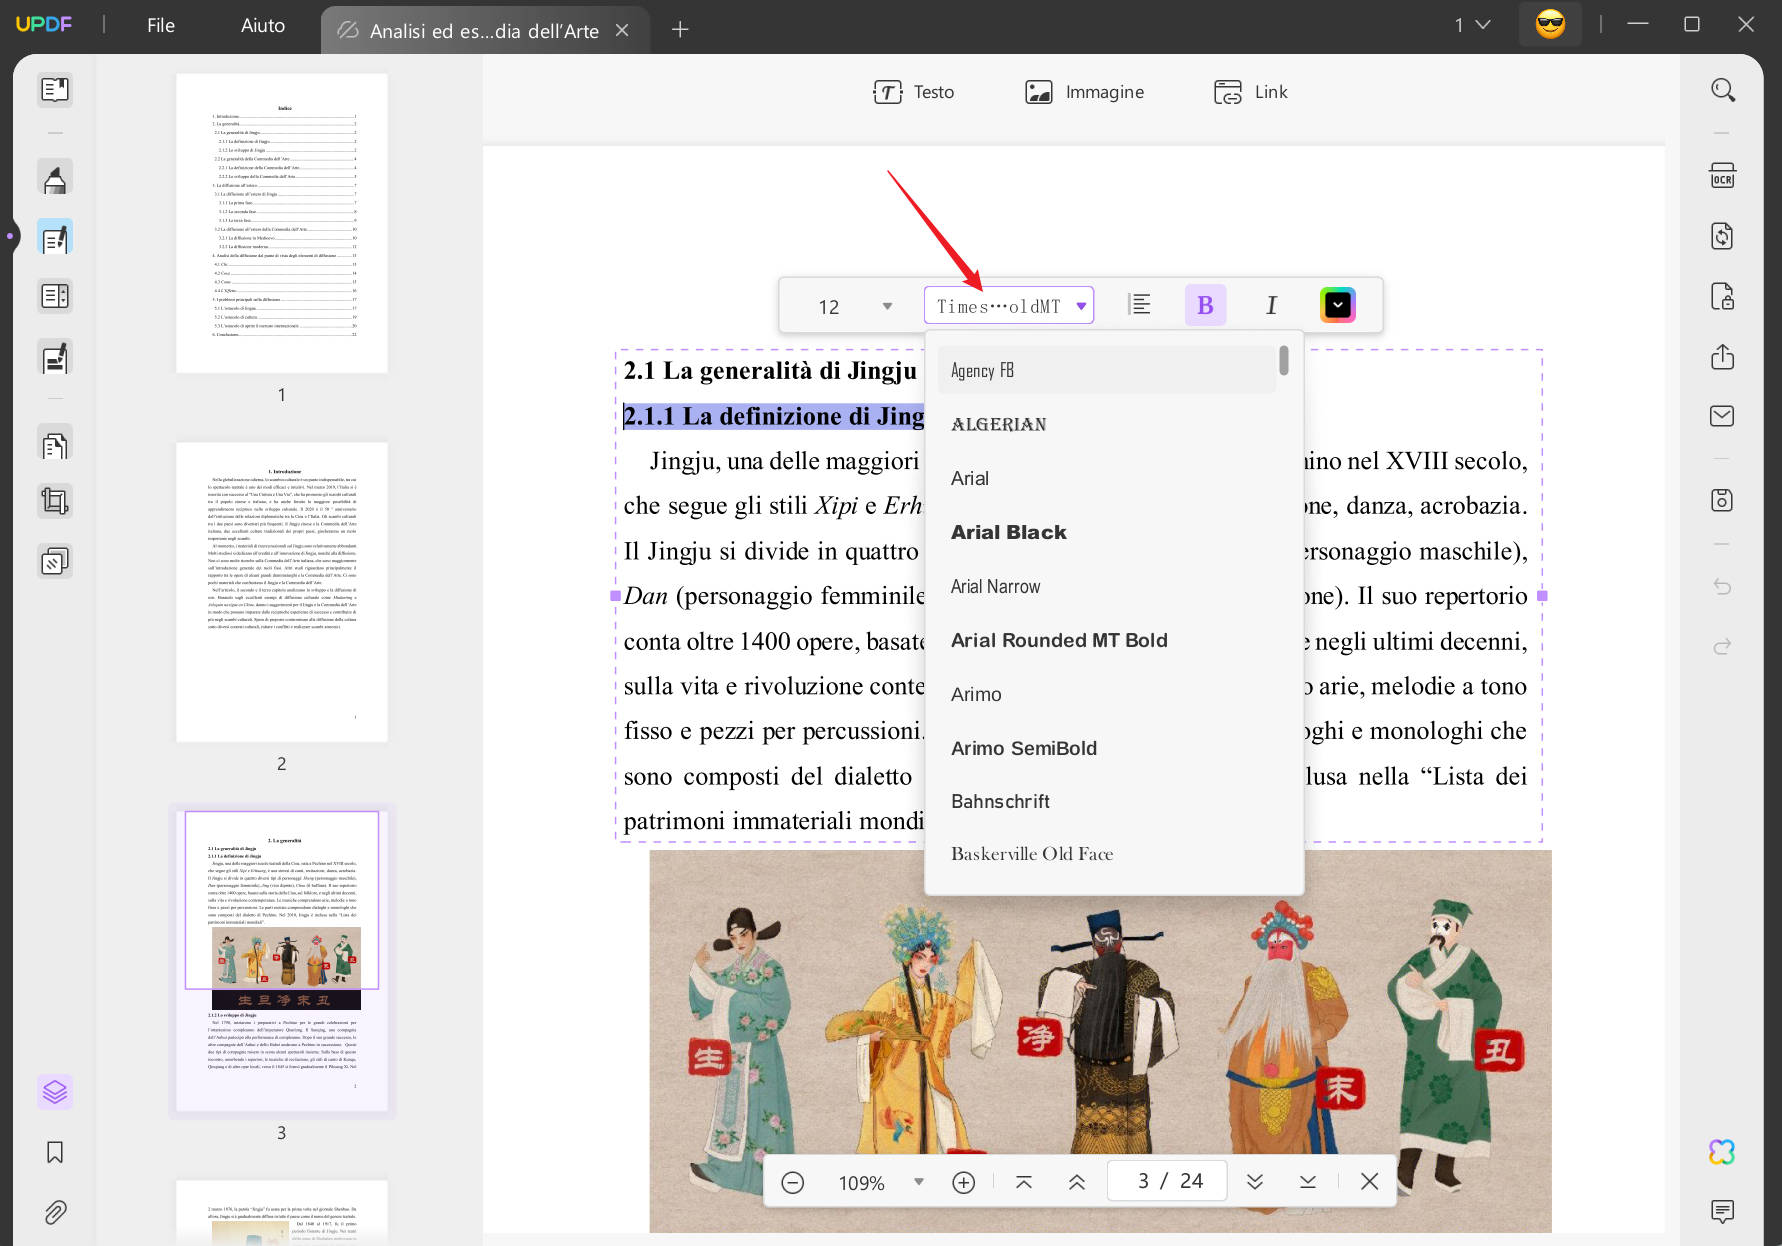The height and width of the screenshot is (1246, 1782).
Task: Choose the Arimo font
Action: coord(1106,694)
